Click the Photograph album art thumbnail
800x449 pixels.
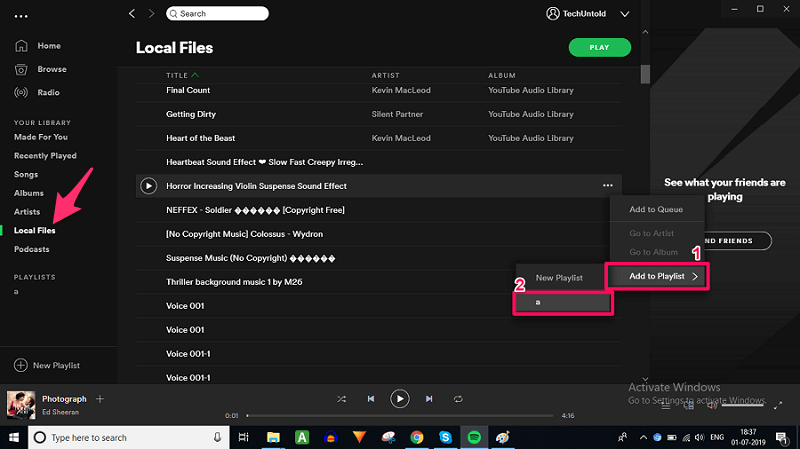coord(21,405)
